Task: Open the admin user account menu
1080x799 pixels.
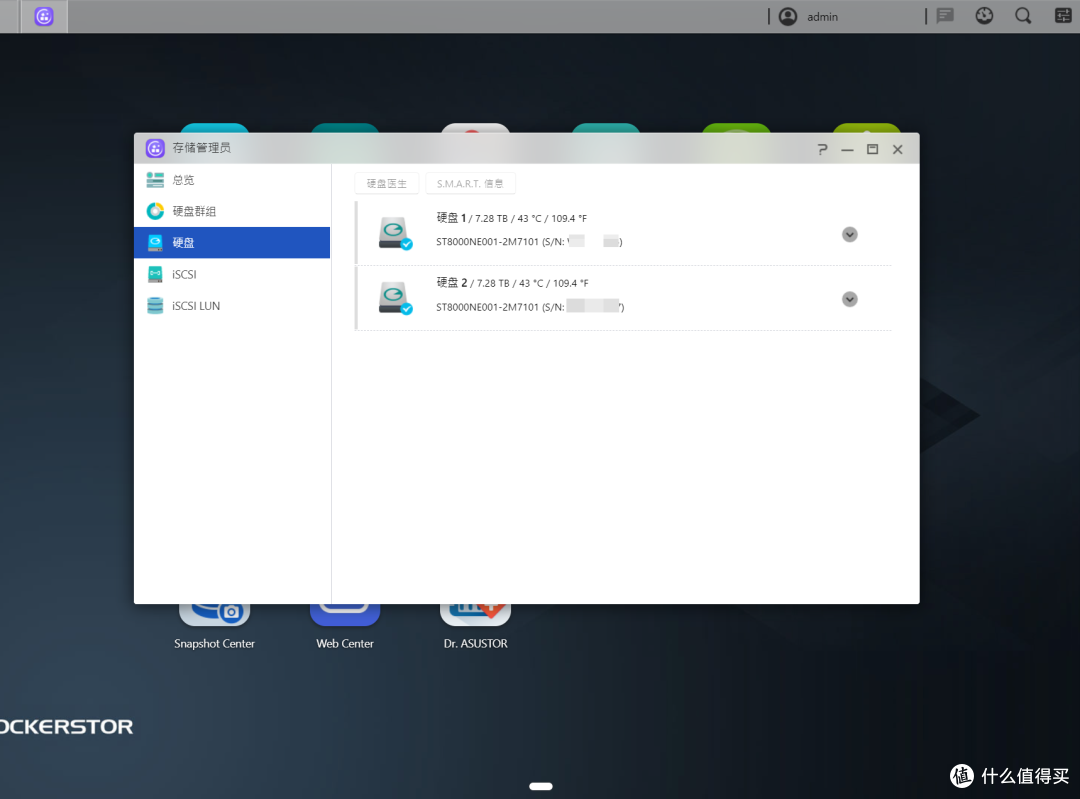Action: (809, 17)
